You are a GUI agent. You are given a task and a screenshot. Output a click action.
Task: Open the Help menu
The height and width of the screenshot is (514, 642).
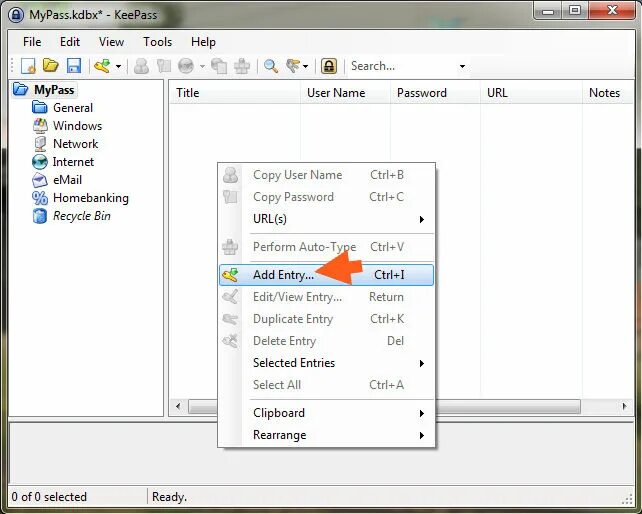(203, 42)
